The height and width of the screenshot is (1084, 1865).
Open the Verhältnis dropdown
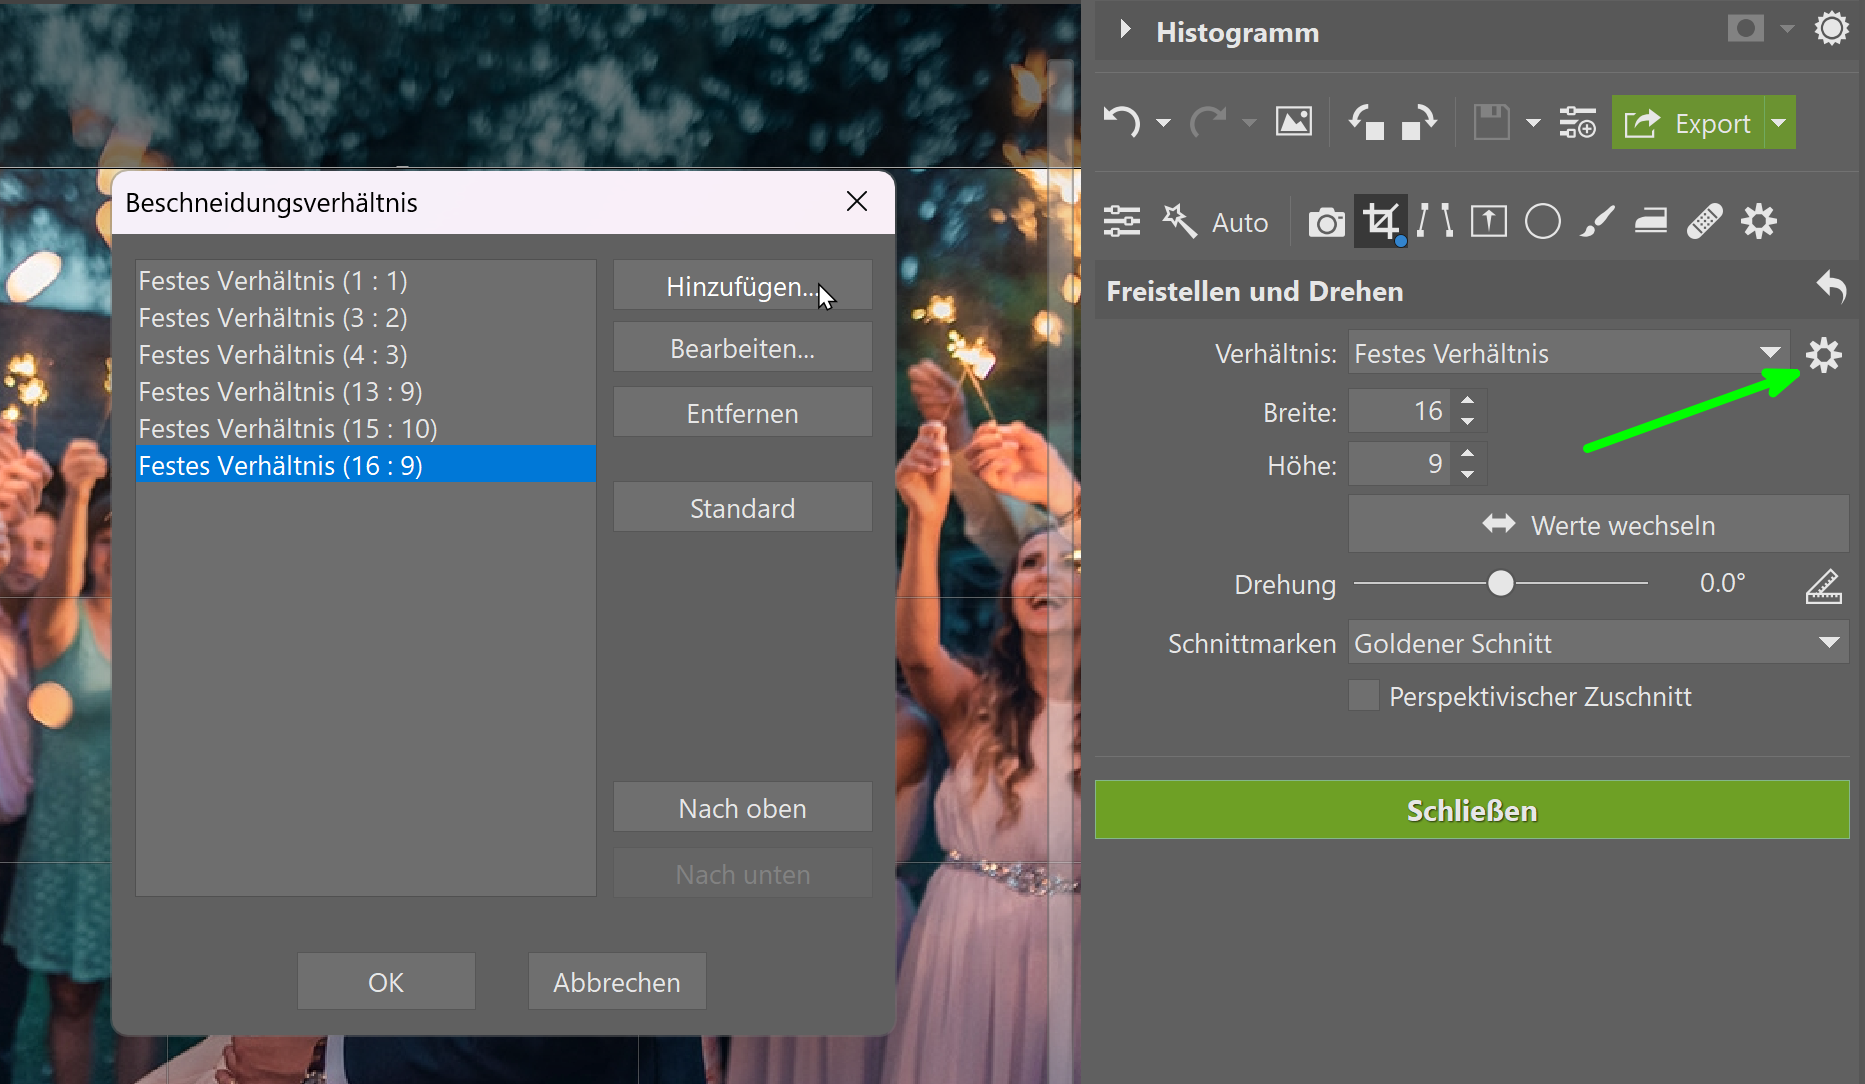(1568, 353)
